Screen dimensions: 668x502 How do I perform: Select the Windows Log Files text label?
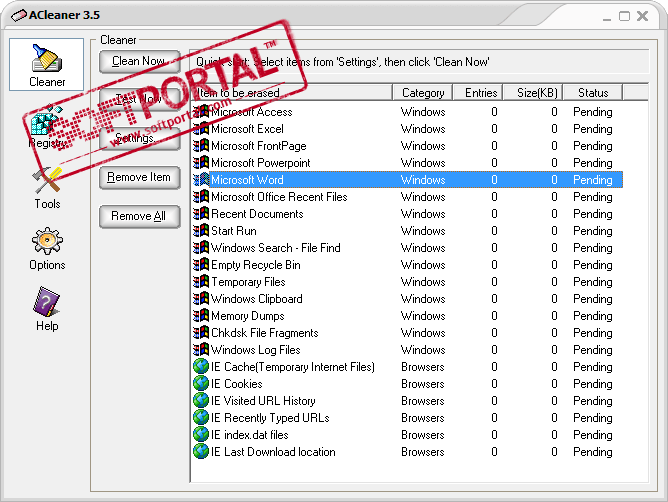(256, 350)
